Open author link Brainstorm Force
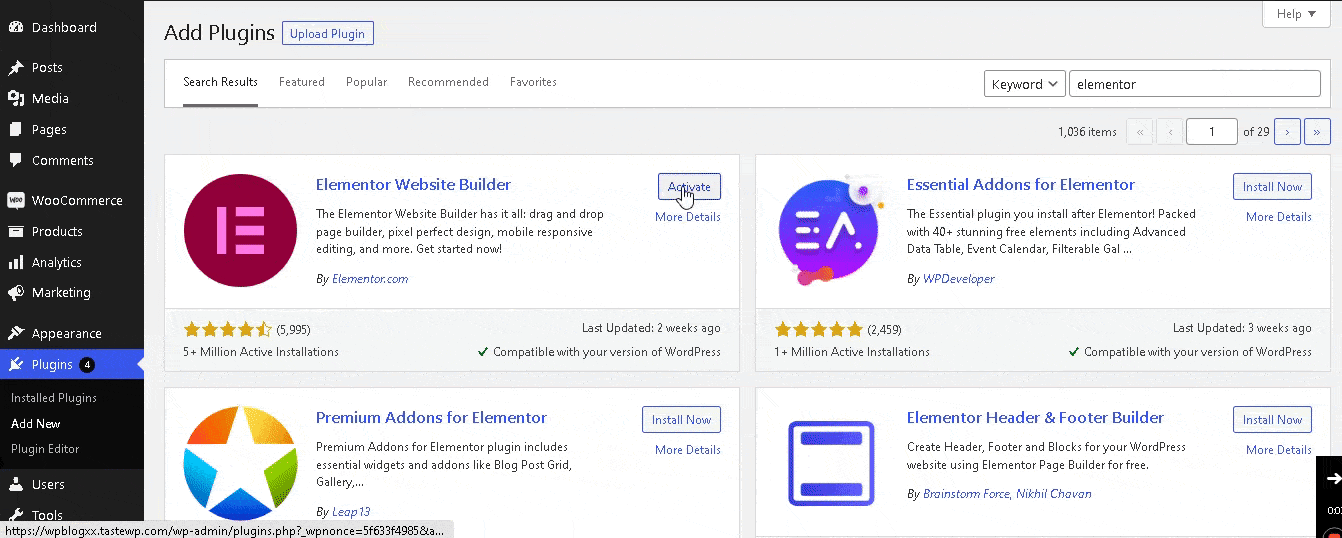Image resolution: width=1342 pixels, height=538 pixels. point(966,494)
